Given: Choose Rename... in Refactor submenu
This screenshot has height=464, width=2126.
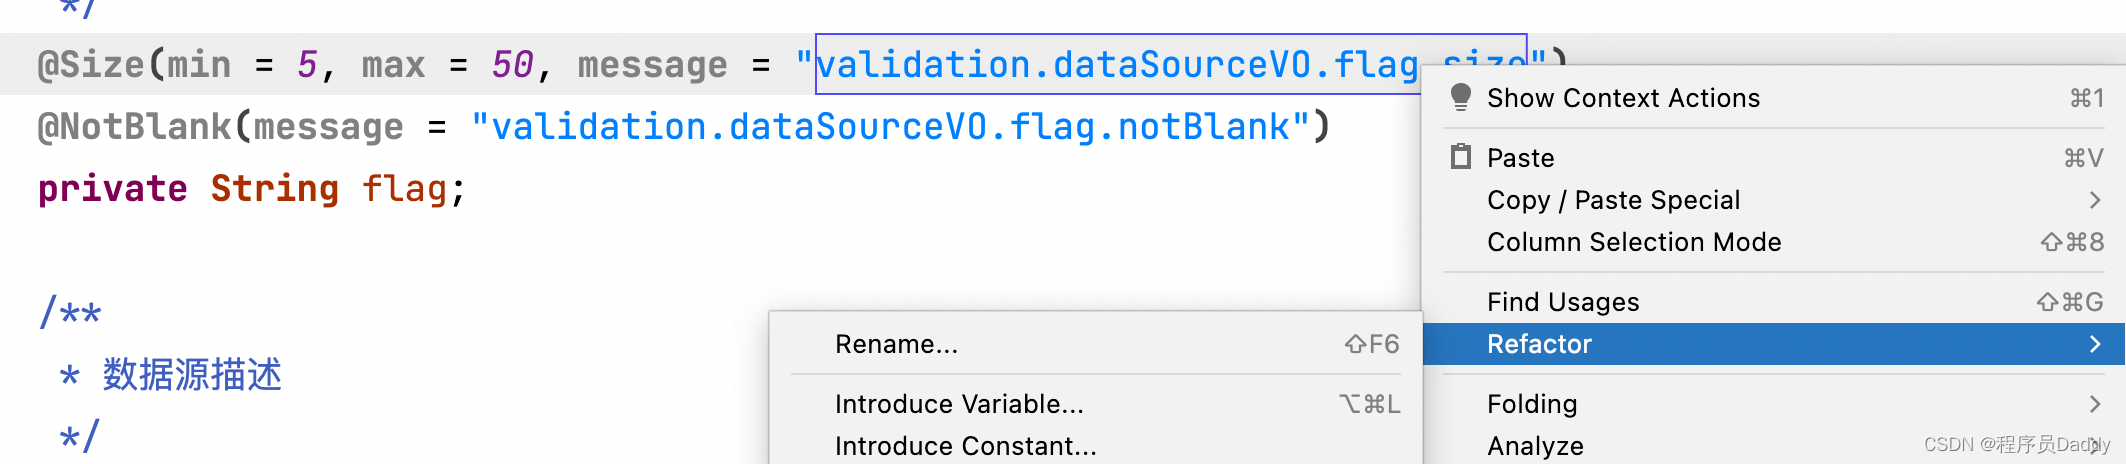Looking at the screenshot, I should tap(1095, 344).
